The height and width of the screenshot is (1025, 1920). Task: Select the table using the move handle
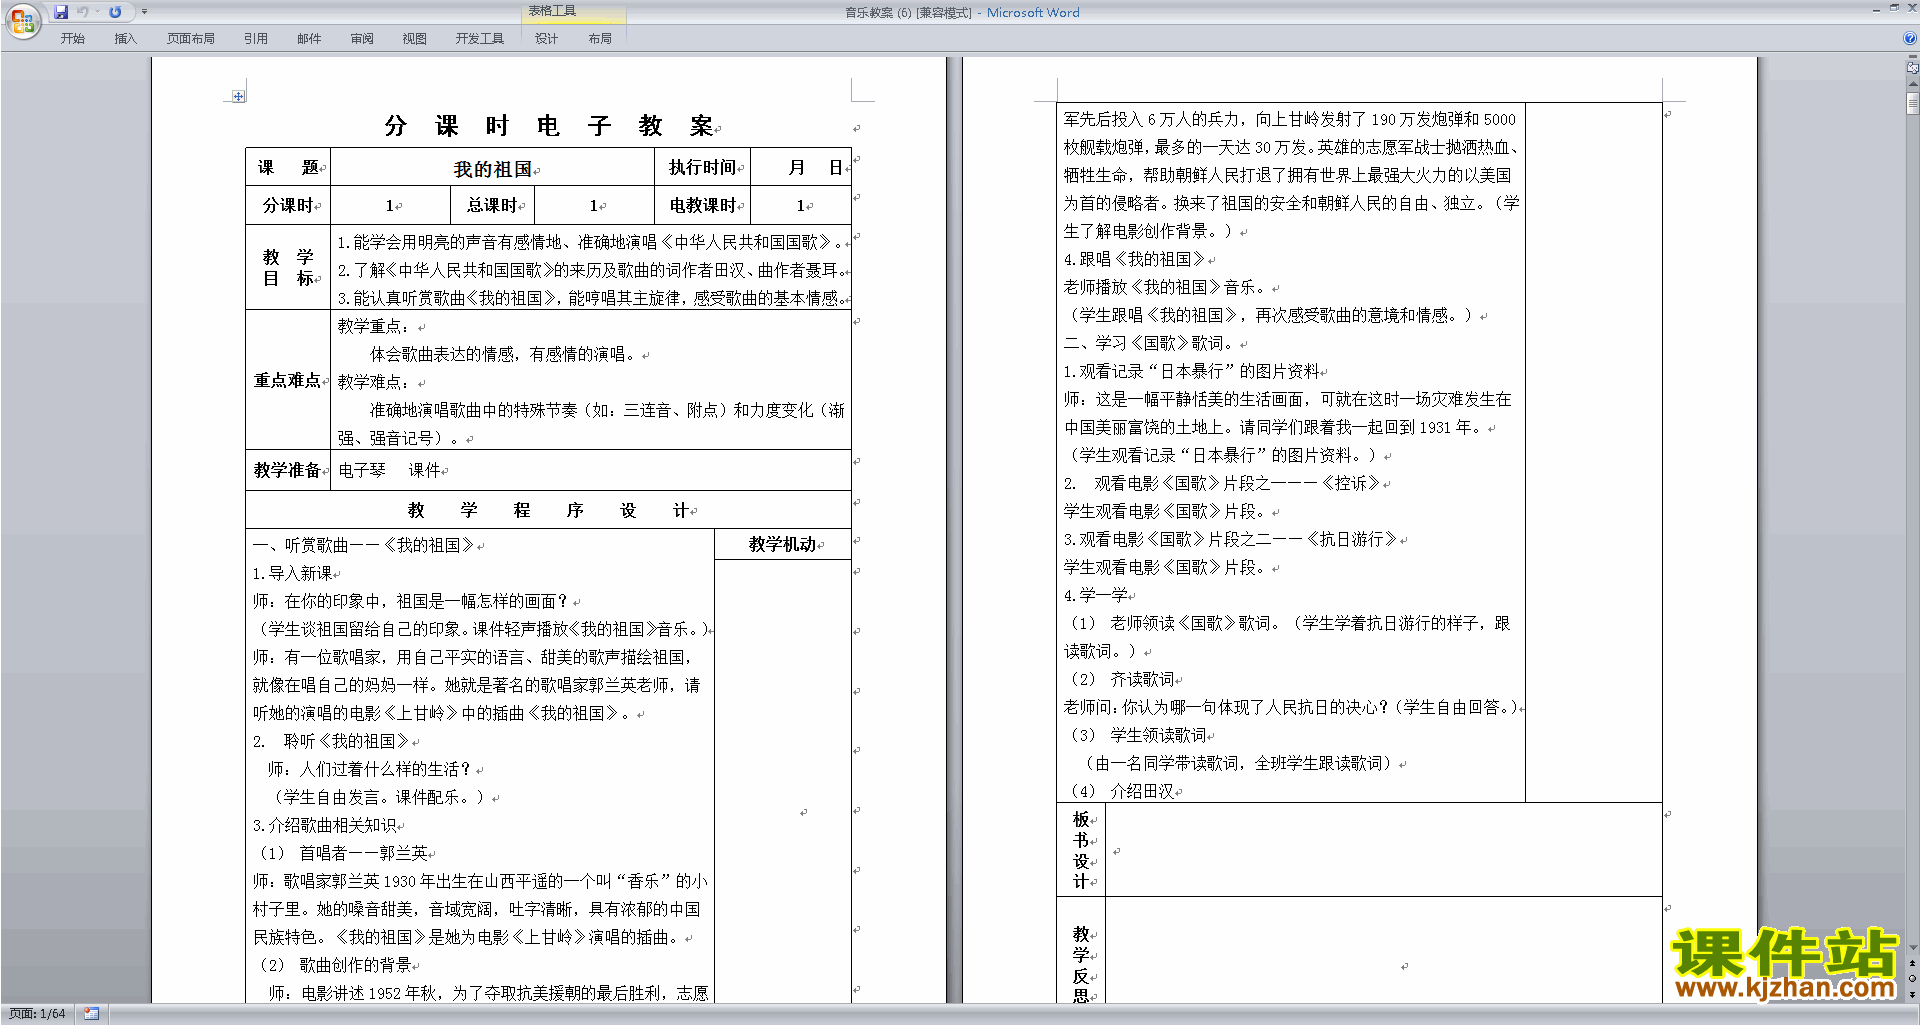(238, 96)
